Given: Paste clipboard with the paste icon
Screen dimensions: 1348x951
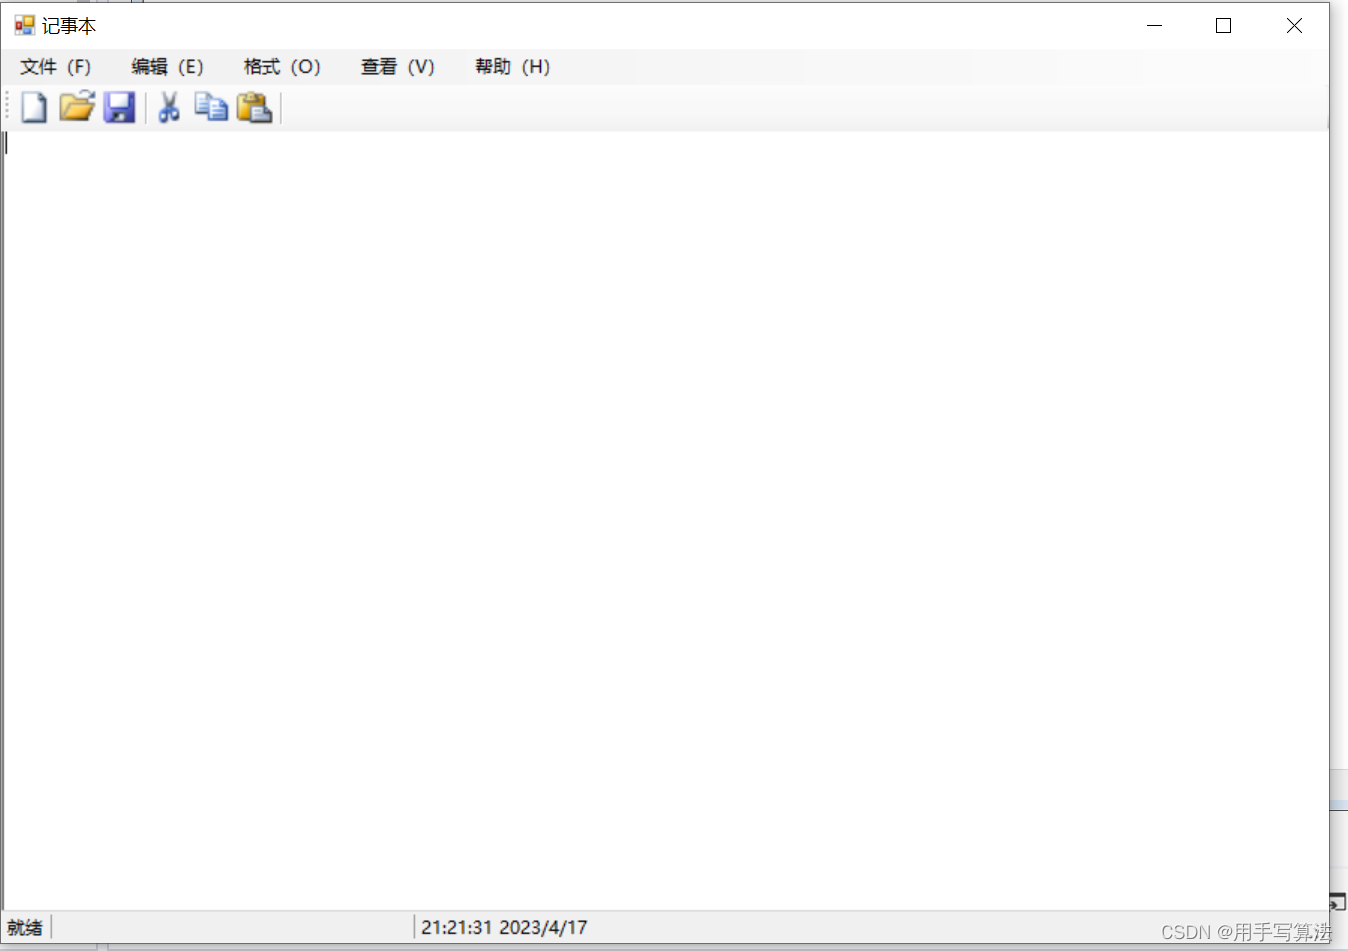Looking at the screenshot, I should pos(254,107).
